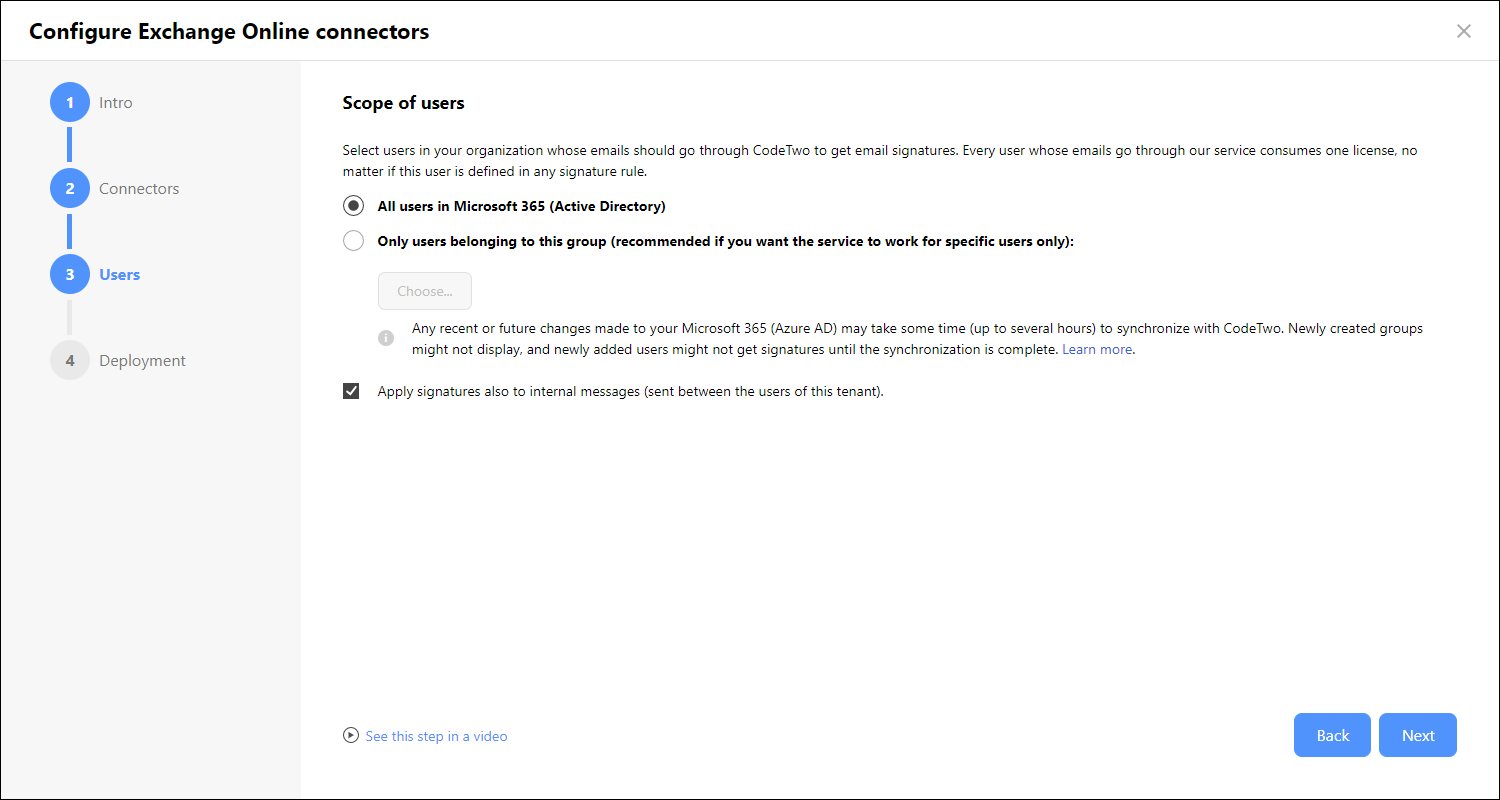Select the Users step label
This screenshot has width=1500, height=800.
click(120, 274)
